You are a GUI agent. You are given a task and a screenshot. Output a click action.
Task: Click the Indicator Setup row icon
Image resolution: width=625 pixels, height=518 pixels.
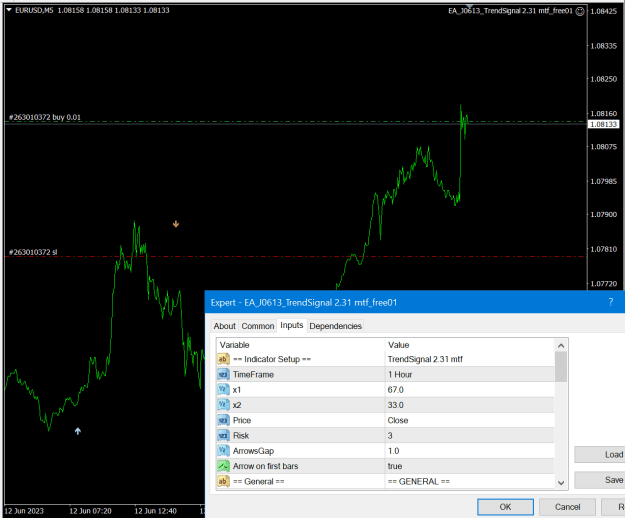[x=223, y=359]
